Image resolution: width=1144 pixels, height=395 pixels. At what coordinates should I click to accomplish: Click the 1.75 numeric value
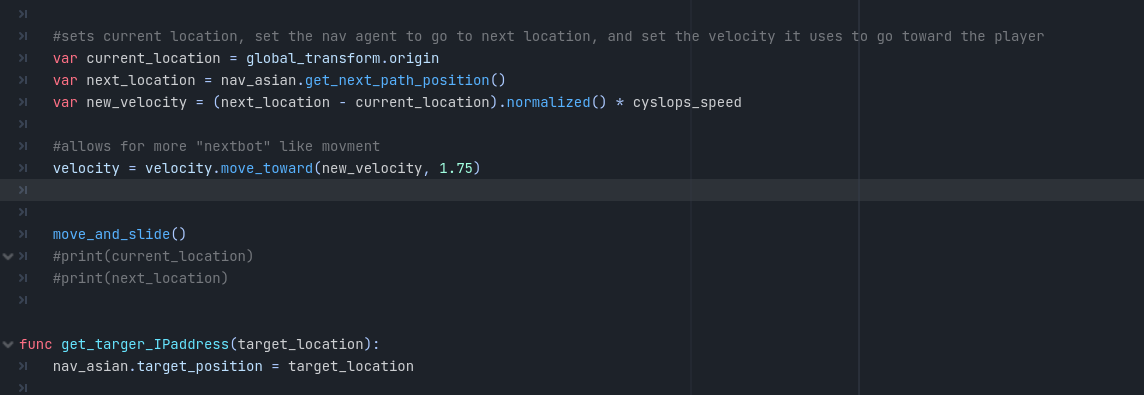tap(456, 168)
